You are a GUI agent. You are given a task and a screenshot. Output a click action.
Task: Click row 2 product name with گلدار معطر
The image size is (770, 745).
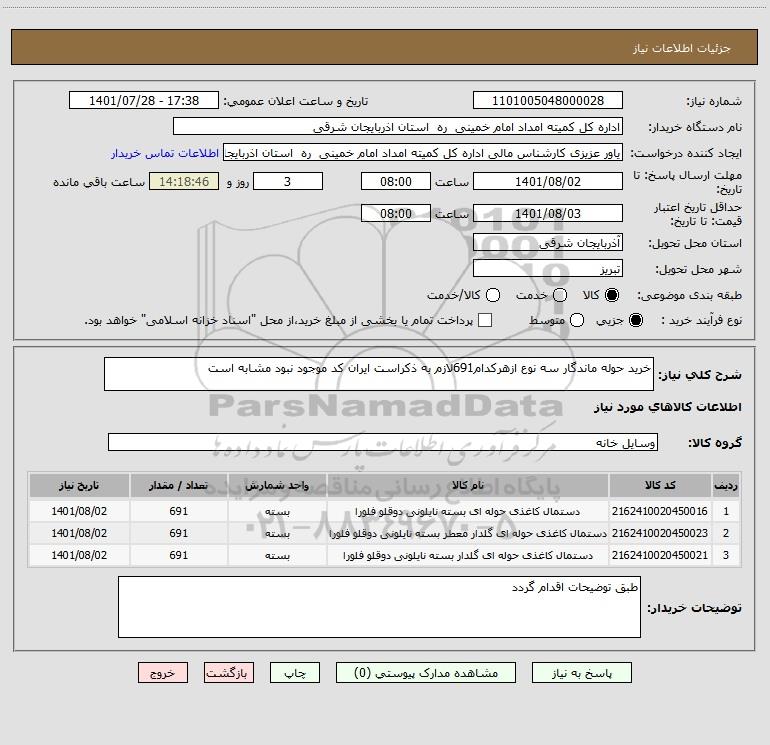point(468,534)
